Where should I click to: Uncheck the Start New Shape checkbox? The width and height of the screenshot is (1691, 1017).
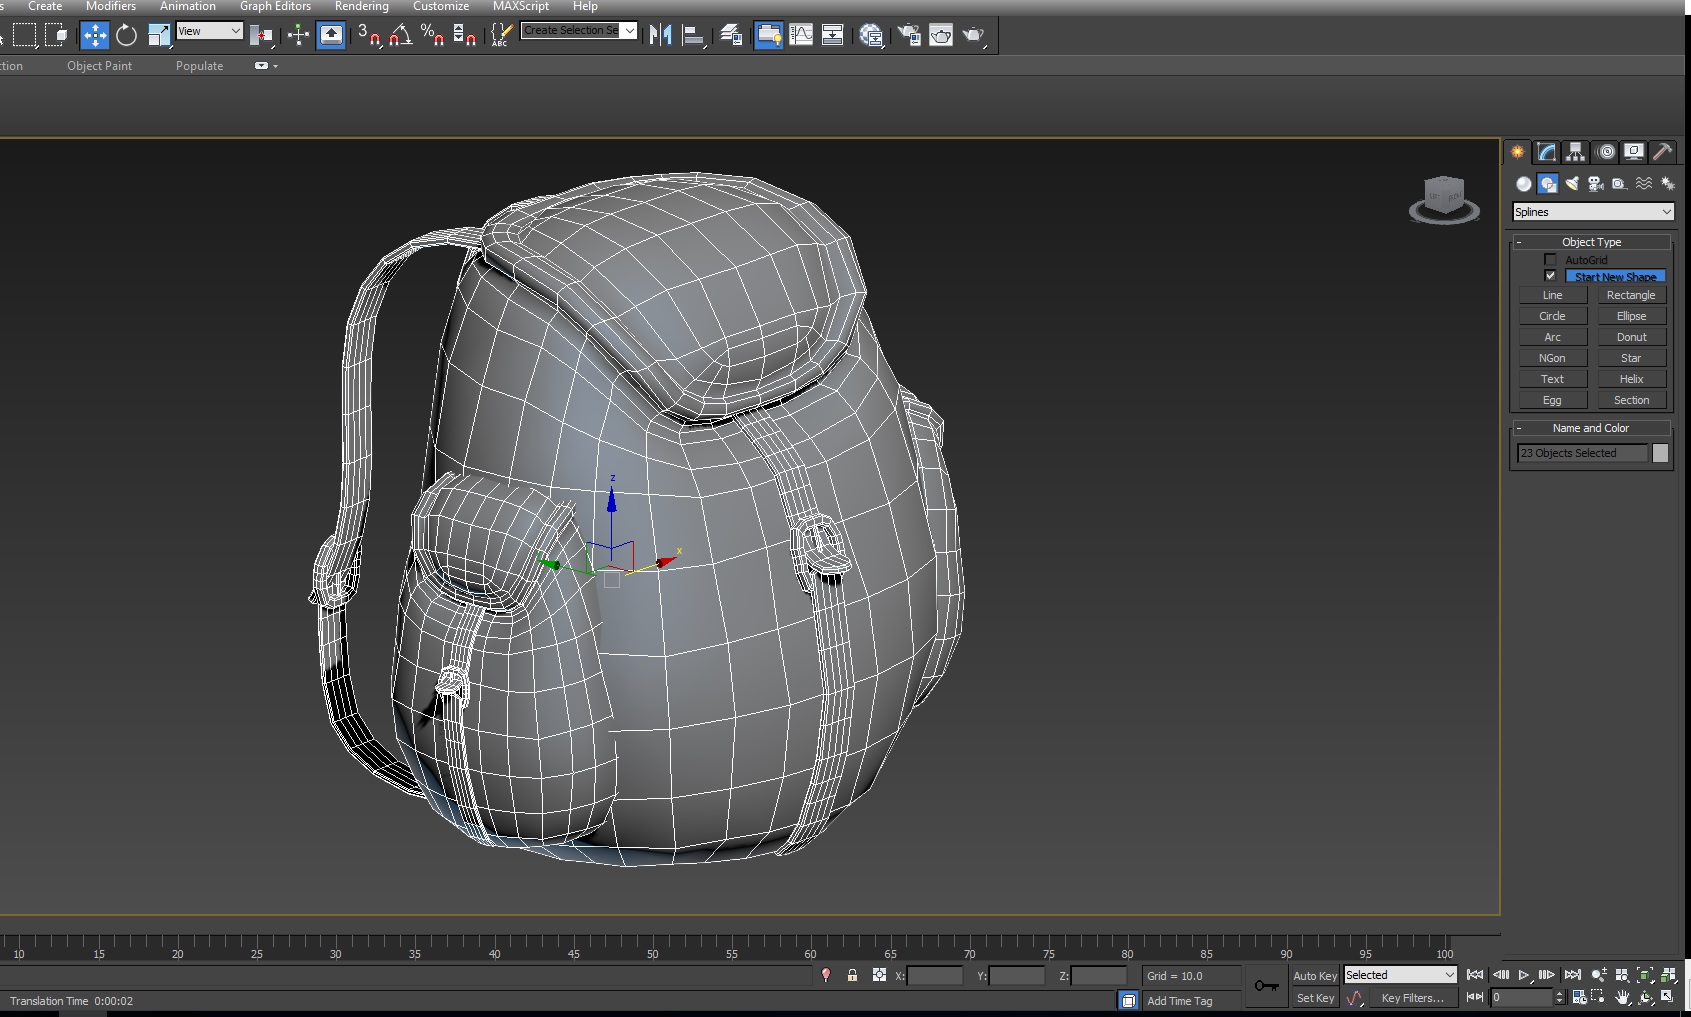[1550, 276]
